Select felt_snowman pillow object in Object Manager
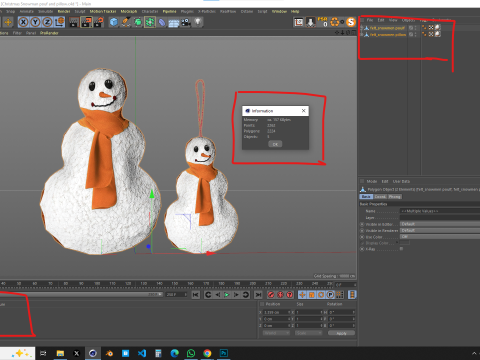480x360 pixels. (x=388, y=34)
